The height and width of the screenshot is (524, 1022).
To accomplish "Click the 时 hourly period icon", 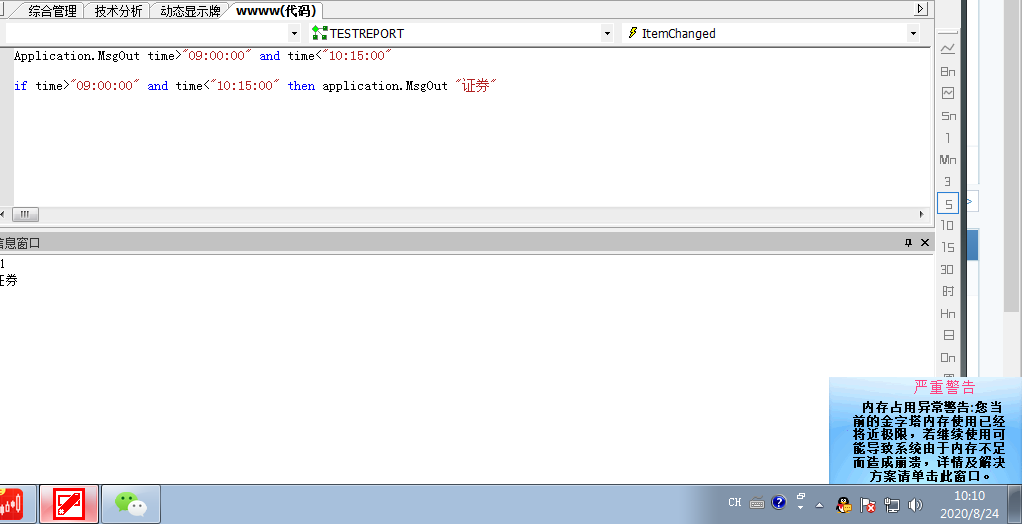I will (948, 291).
